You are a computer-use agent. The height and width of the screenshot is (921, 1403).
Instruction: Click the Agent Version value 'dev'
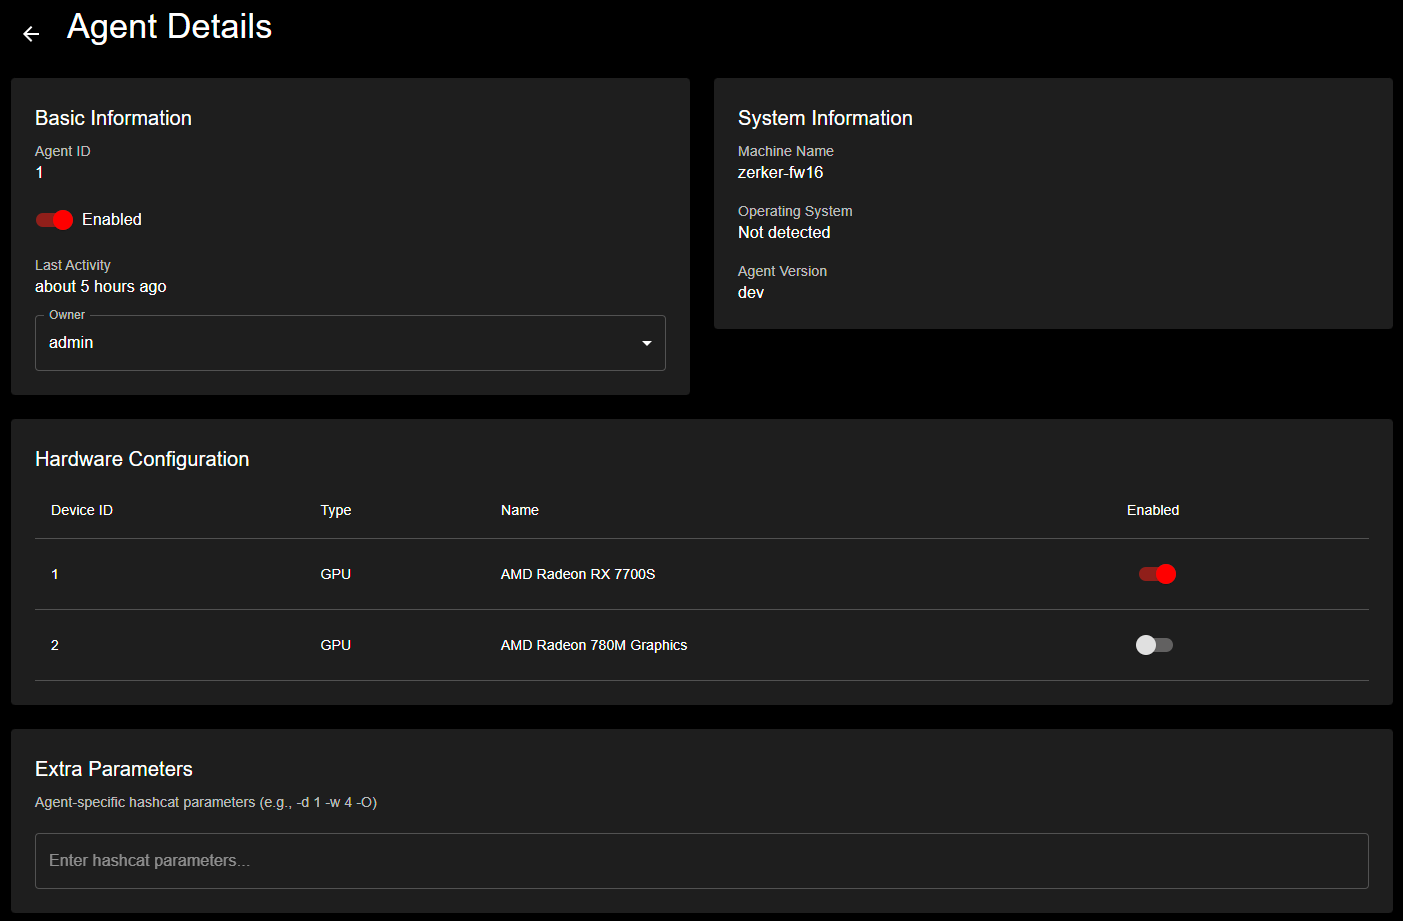click(x=750, y=292)
